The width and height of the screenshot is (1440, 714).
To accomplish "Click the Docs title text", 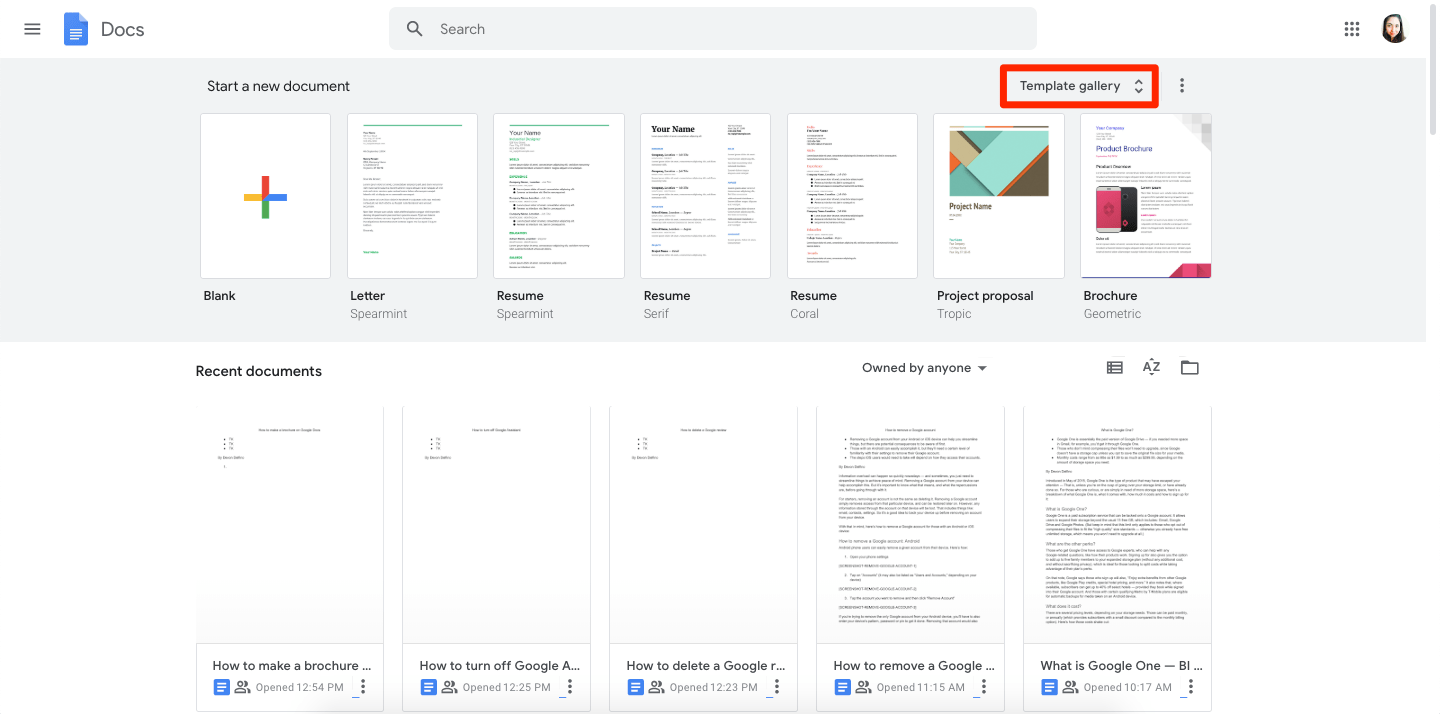I will coord(123,29).
